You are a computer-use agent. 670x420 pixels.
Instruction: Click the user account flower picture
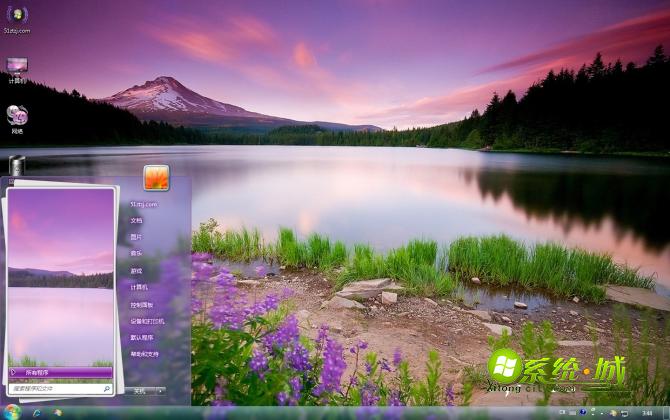click(x=156, y=178)
